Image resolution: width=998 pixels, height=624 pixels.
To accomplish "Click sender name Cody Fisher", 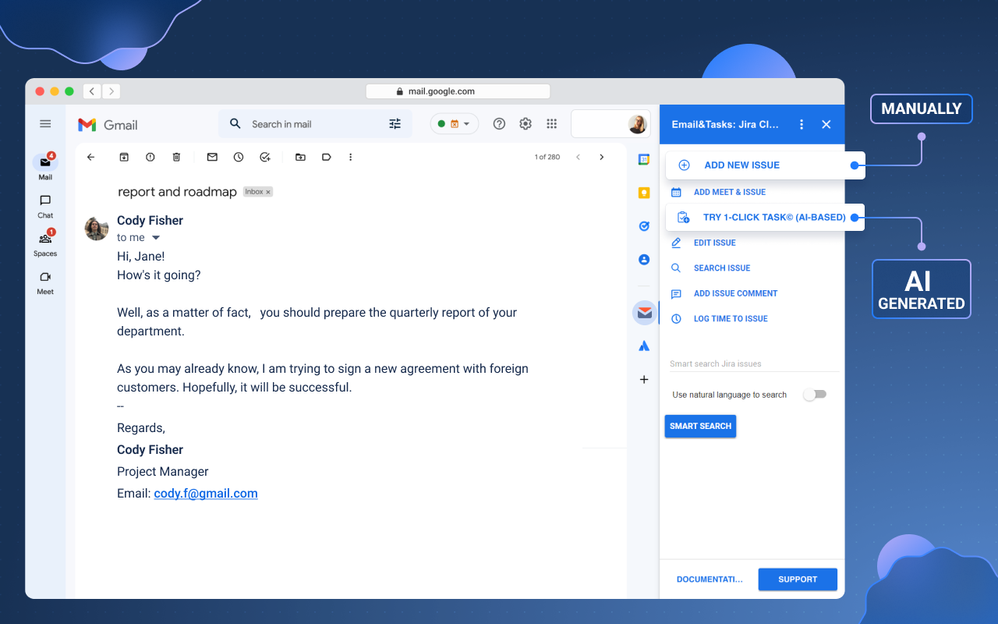I will [x=150, y=220].
